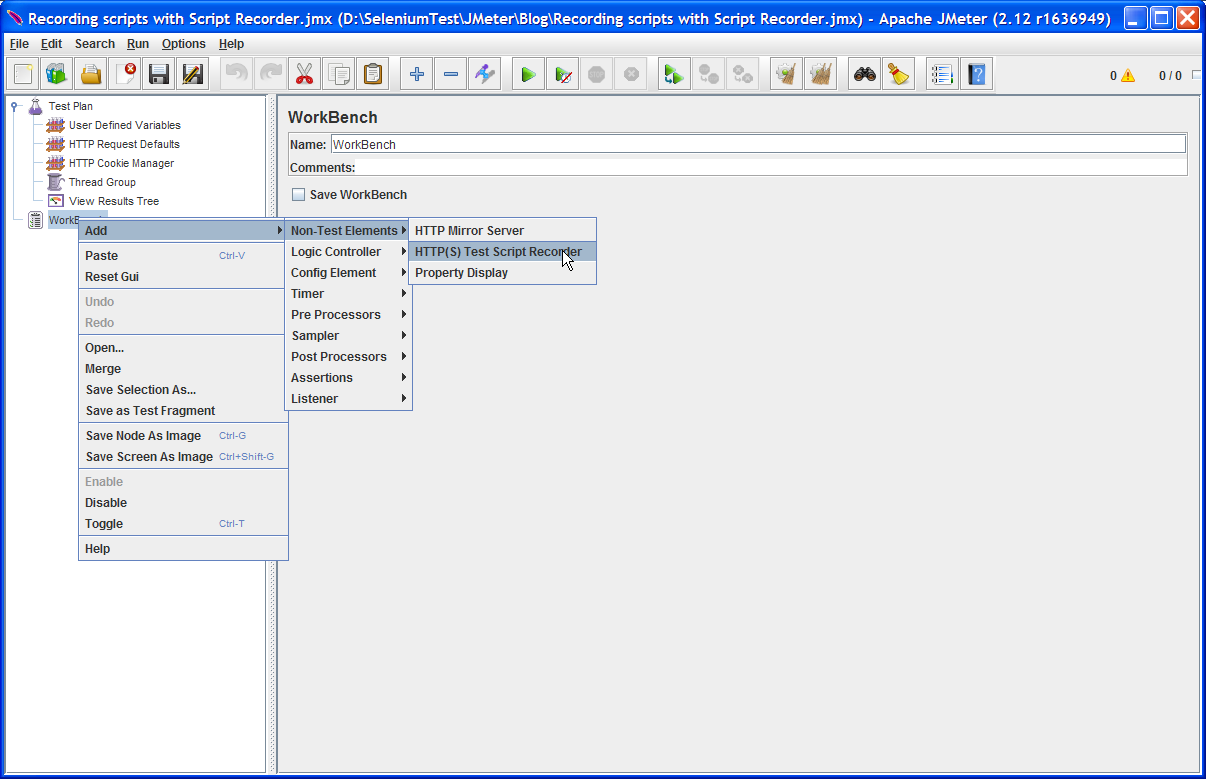The image size is (1206, 779).
Task: Click the Shutdown round X icon
Action: [x=631, y=74]
